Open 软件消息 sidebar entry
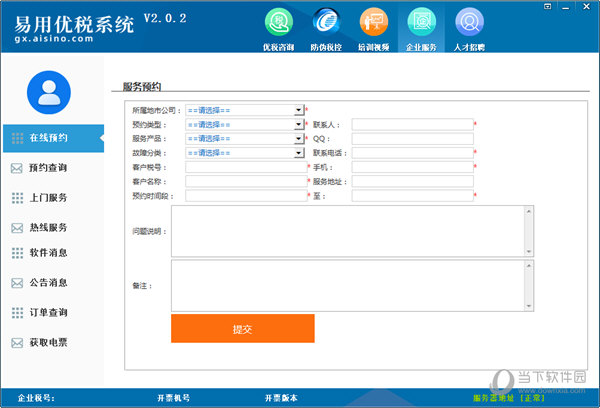This screenshot has width=600, height=408. click(x=48, y=253)
